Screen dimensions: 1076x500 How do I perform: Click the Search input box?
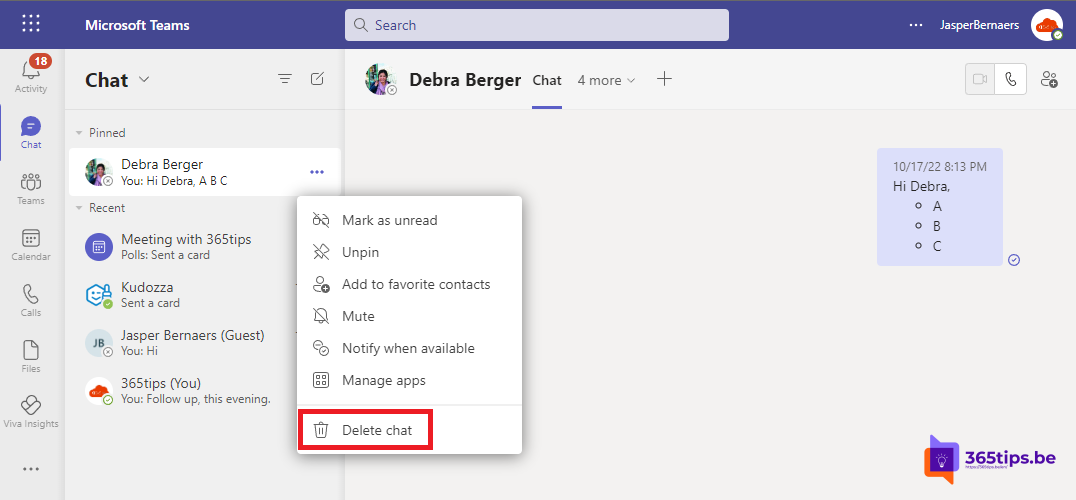pos(537,25)
